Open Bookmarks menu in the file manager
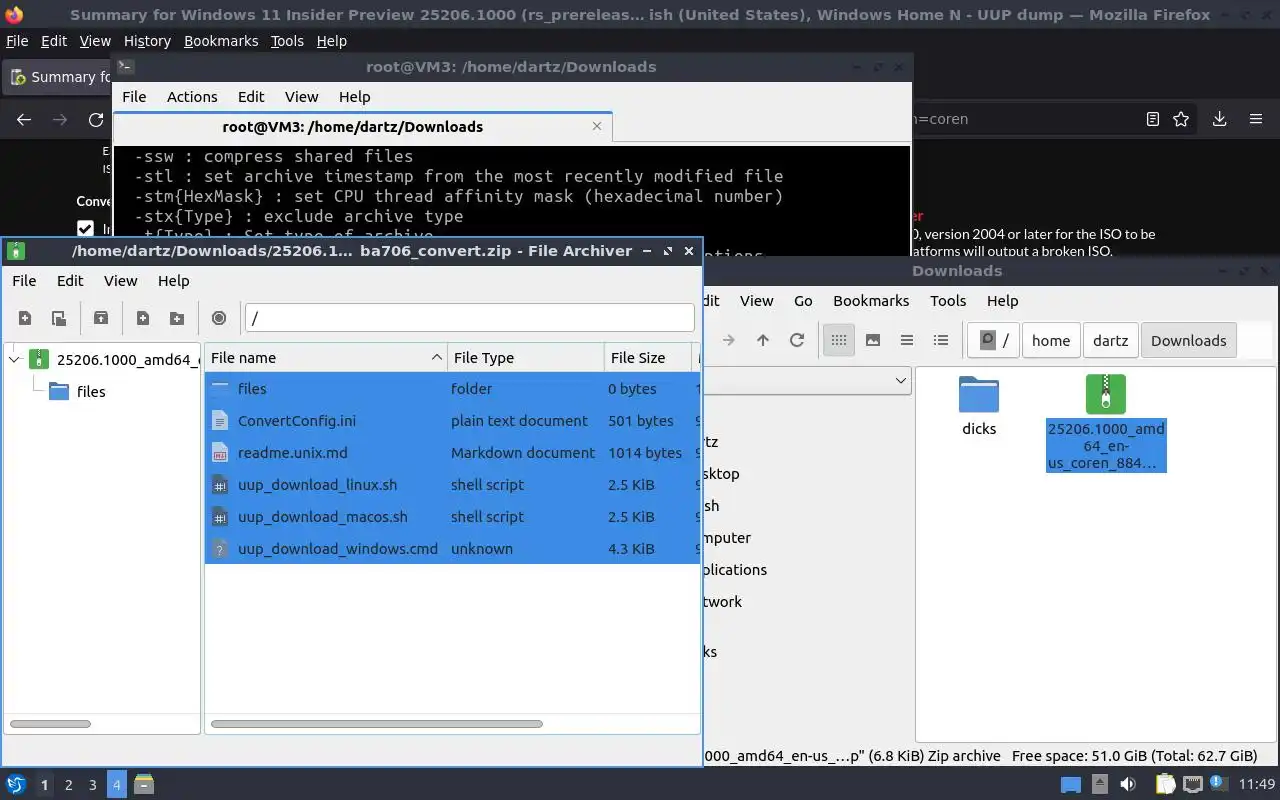This screenshot has height=800, width=1280. pos(871,301)
